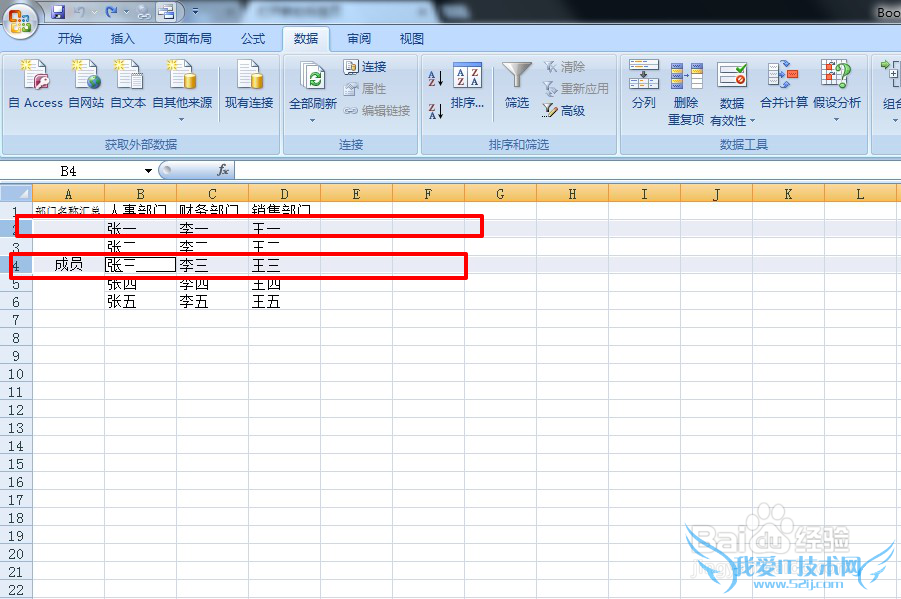Click 假设分析 what-if icon

tap(836, 74)
